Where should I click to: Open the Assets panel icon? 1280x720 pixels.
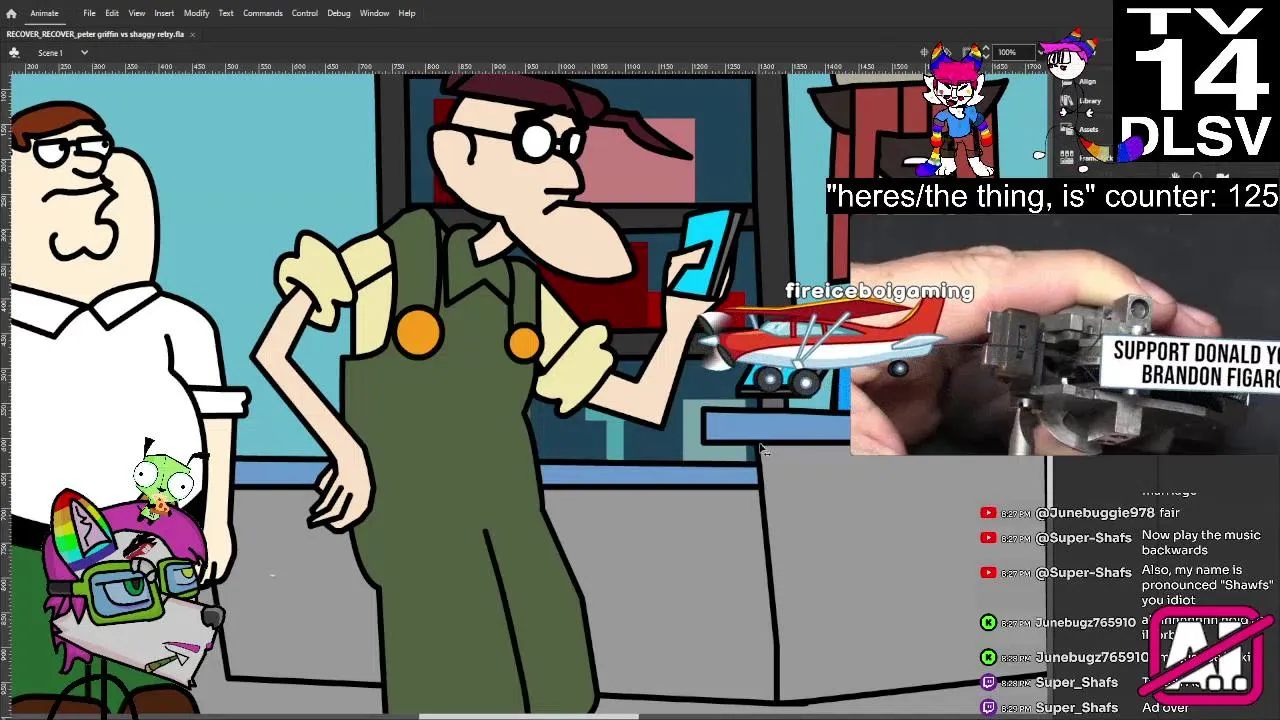pyautogui.click(x=1066, y=129)
